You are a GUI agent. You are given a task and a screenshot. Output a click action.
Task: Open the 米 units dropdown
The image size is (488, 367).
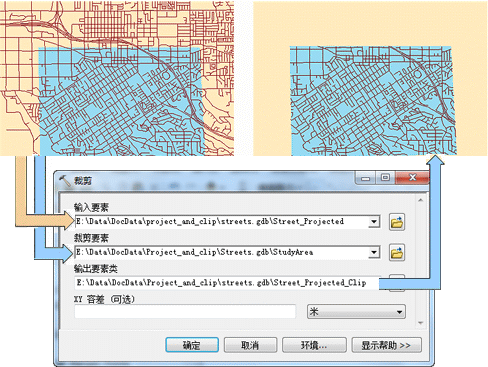coord(356,312)
